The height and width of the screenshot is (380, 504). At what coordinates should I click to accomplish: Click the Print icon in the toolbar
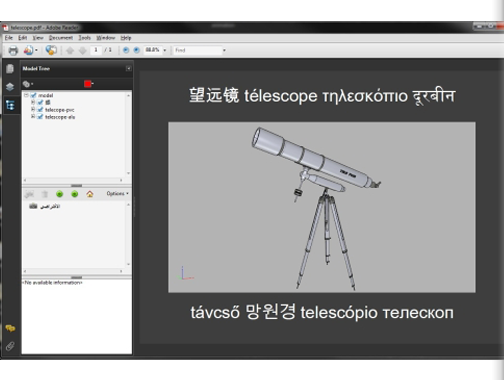(13, 51)
